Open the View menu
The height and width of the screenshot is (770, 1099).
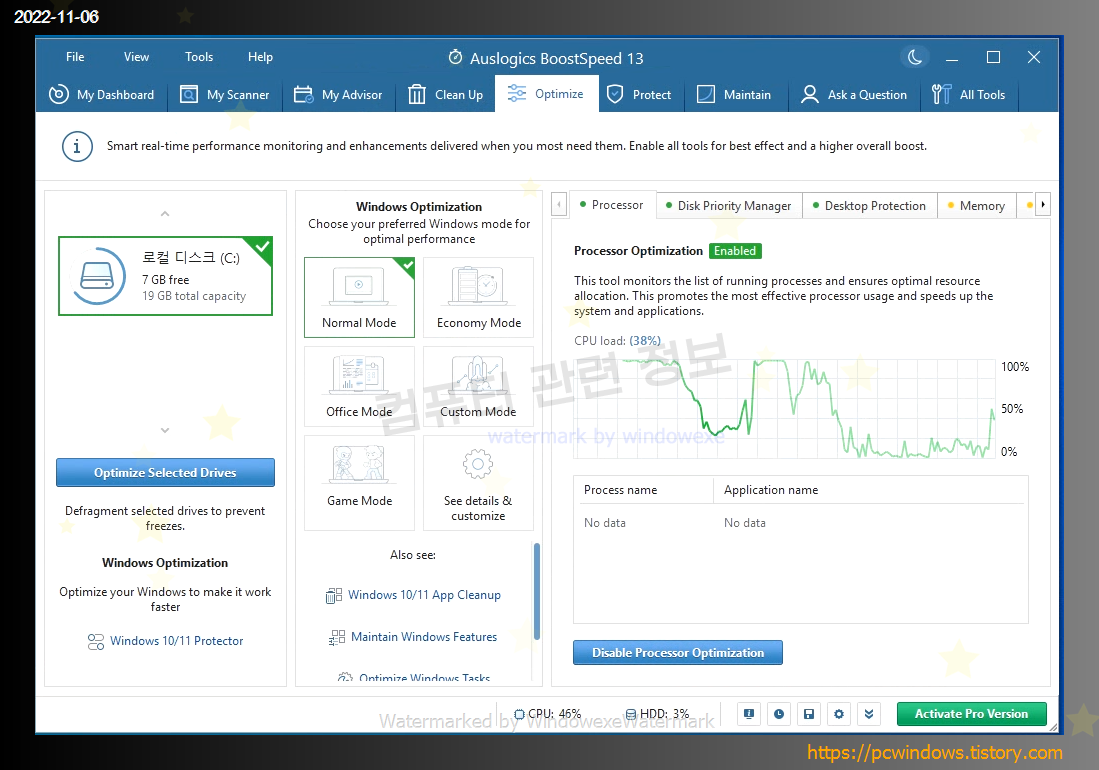[x=136, y=57]
